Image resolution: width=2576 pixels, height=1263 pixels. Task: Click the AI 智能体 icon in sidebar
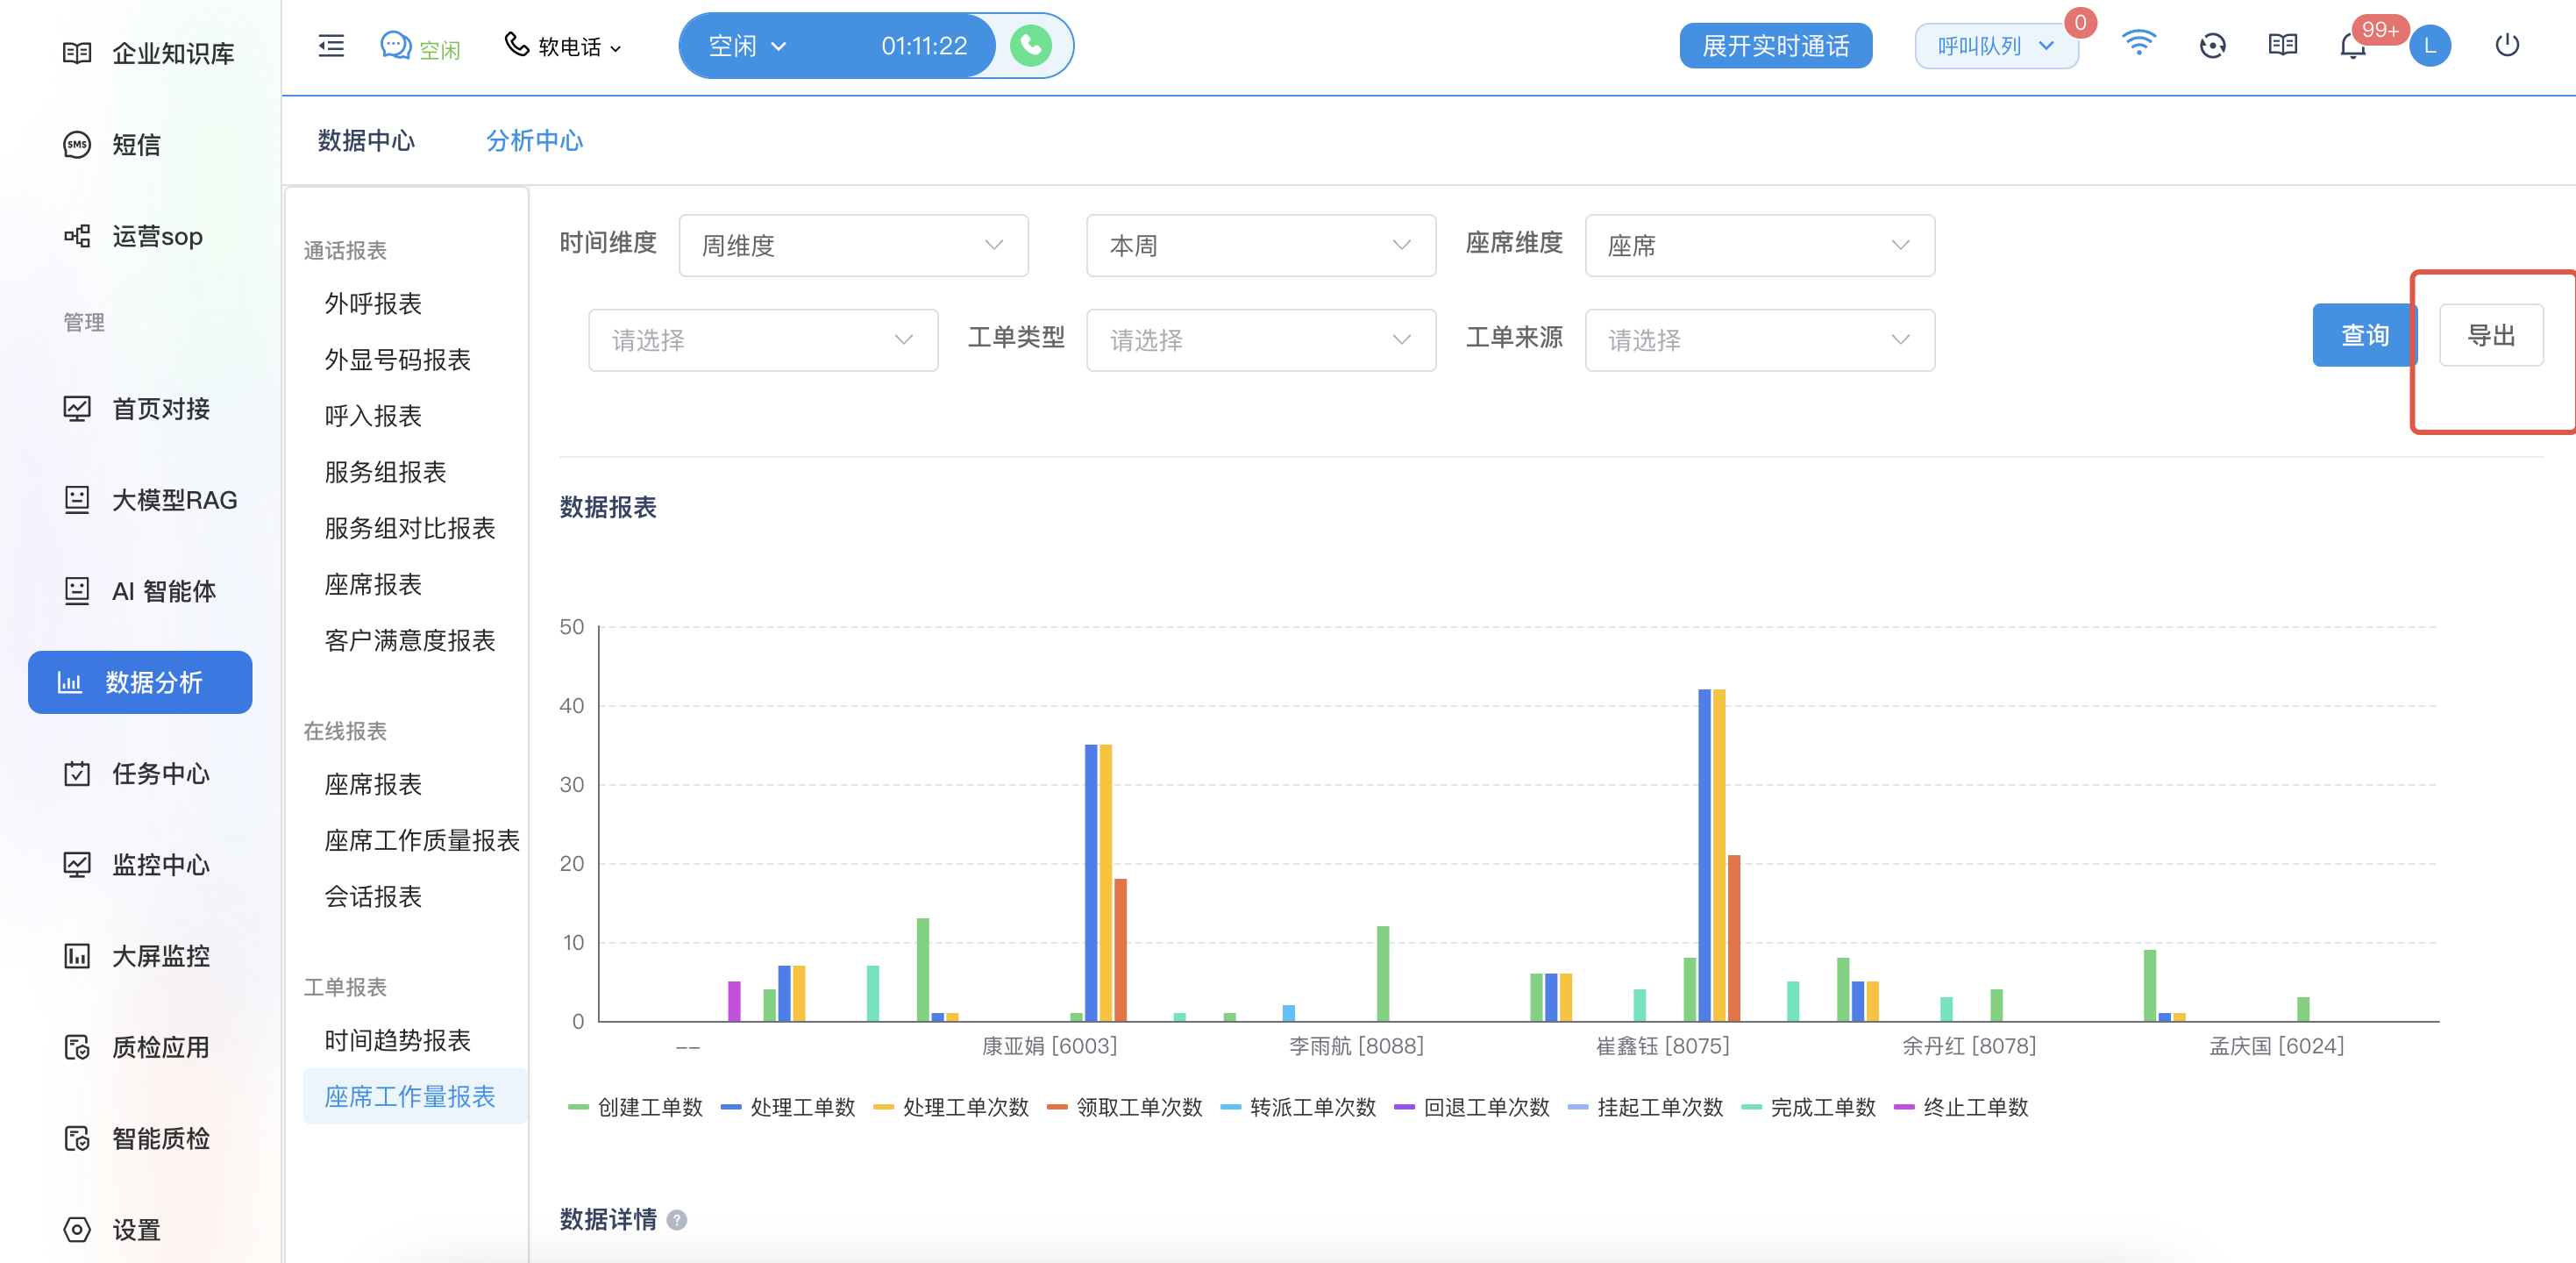click(x=77, y=591)
